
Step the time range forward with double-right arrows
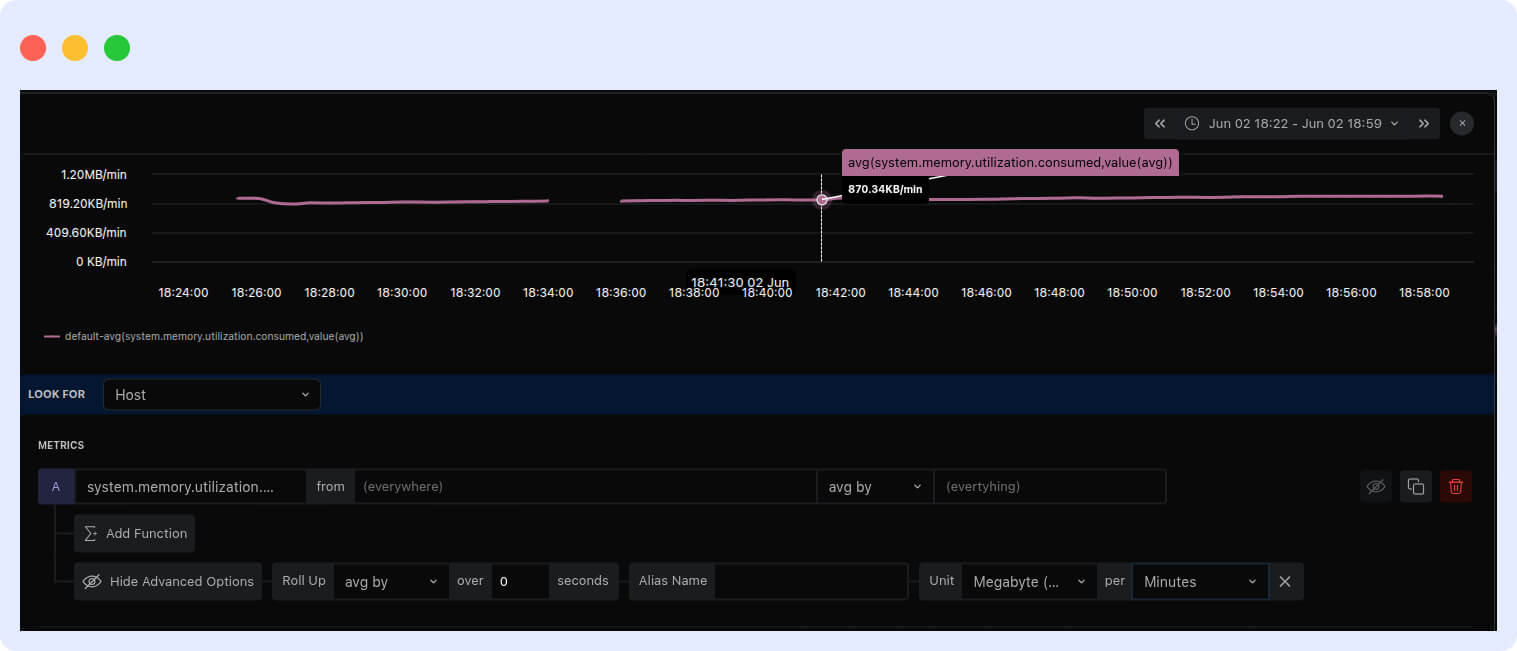pyautogui.click(x=1423, y=124)
